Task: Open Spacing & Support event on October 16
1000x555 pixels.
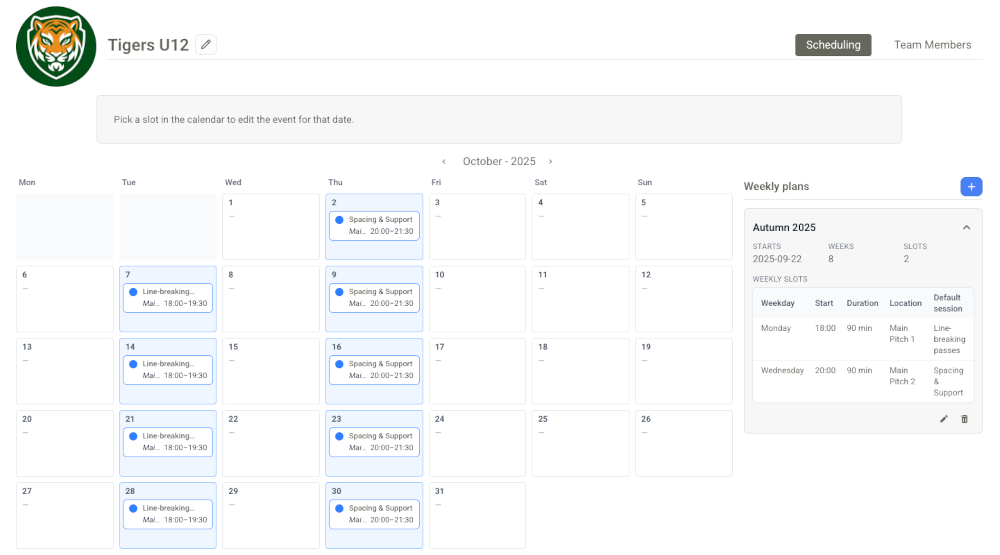Action: click(x=374, y=369)
